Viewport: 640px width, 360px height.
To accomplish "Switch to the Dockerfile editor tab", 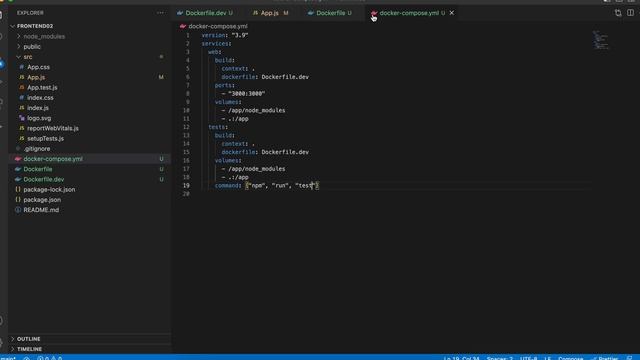I will click(331, 13).
